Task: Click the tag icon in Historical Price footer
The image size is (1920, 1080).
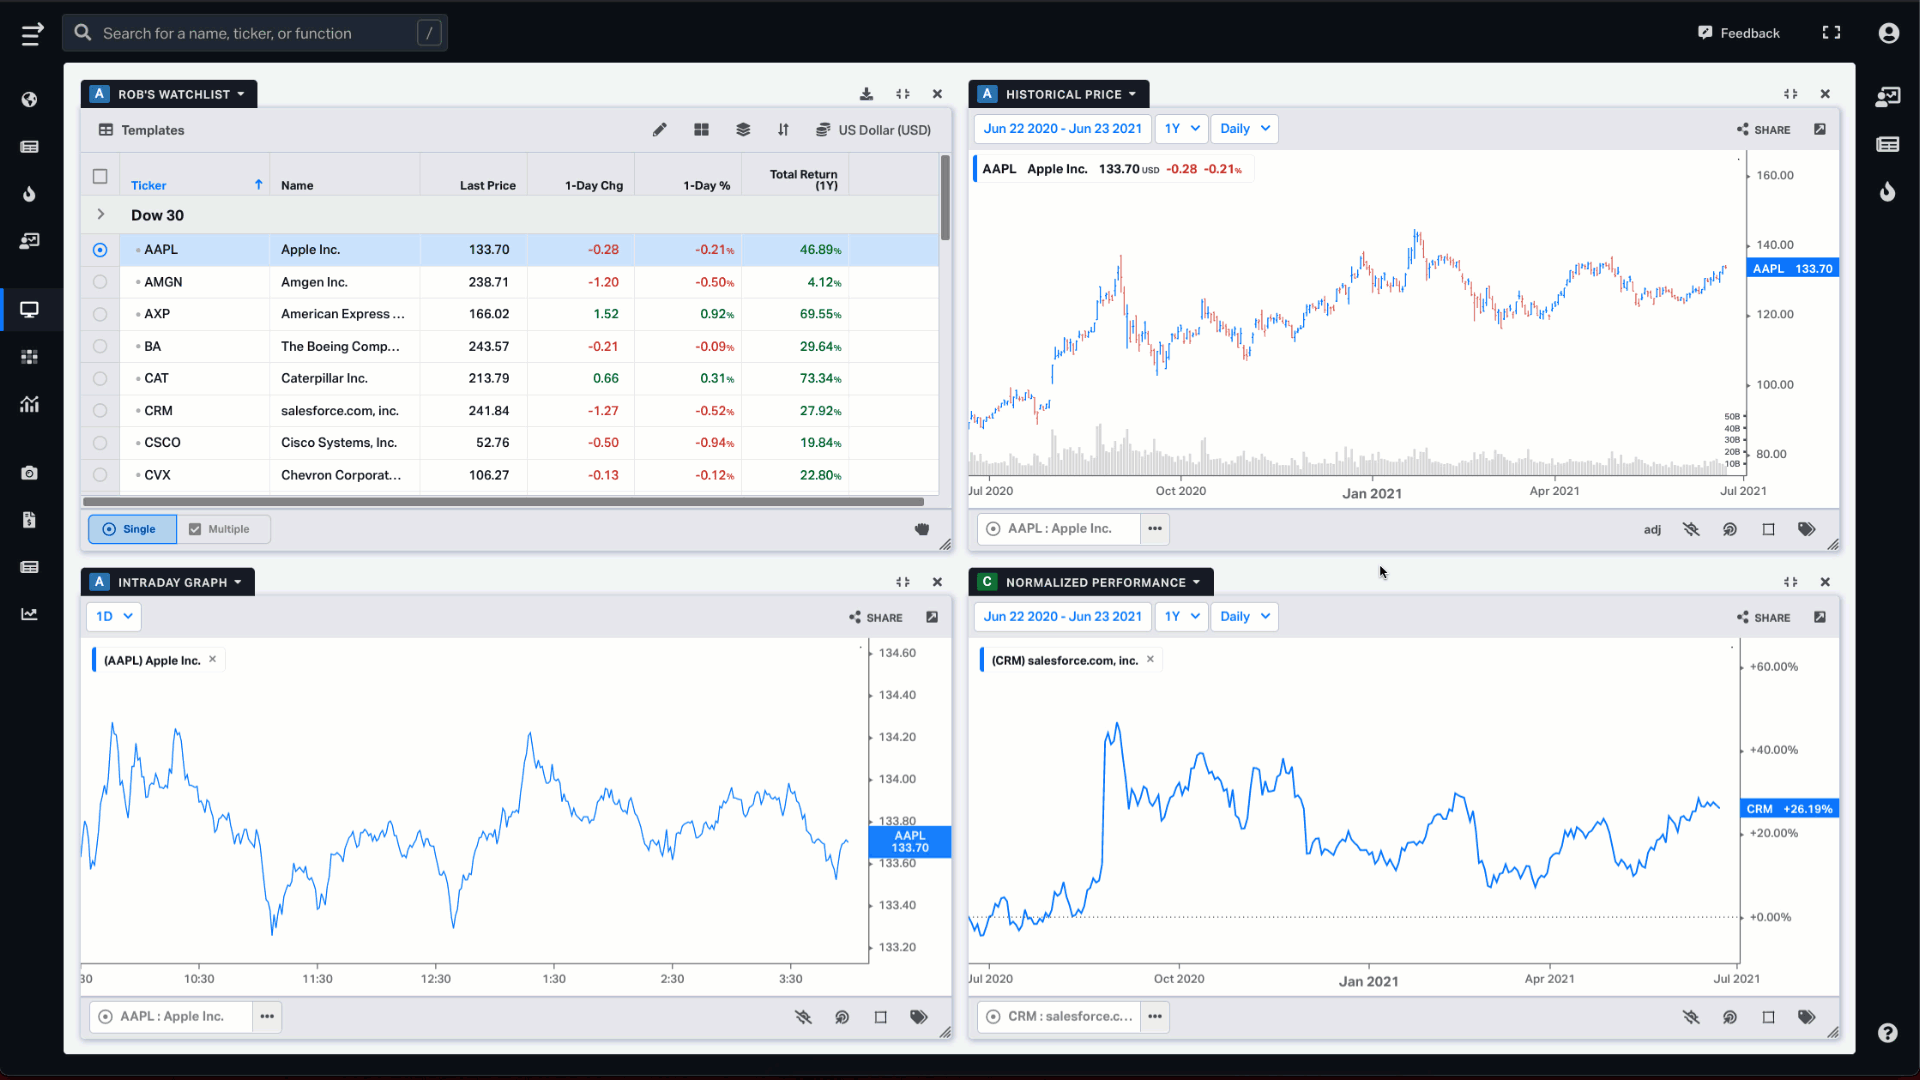Action: (1806, 529)
